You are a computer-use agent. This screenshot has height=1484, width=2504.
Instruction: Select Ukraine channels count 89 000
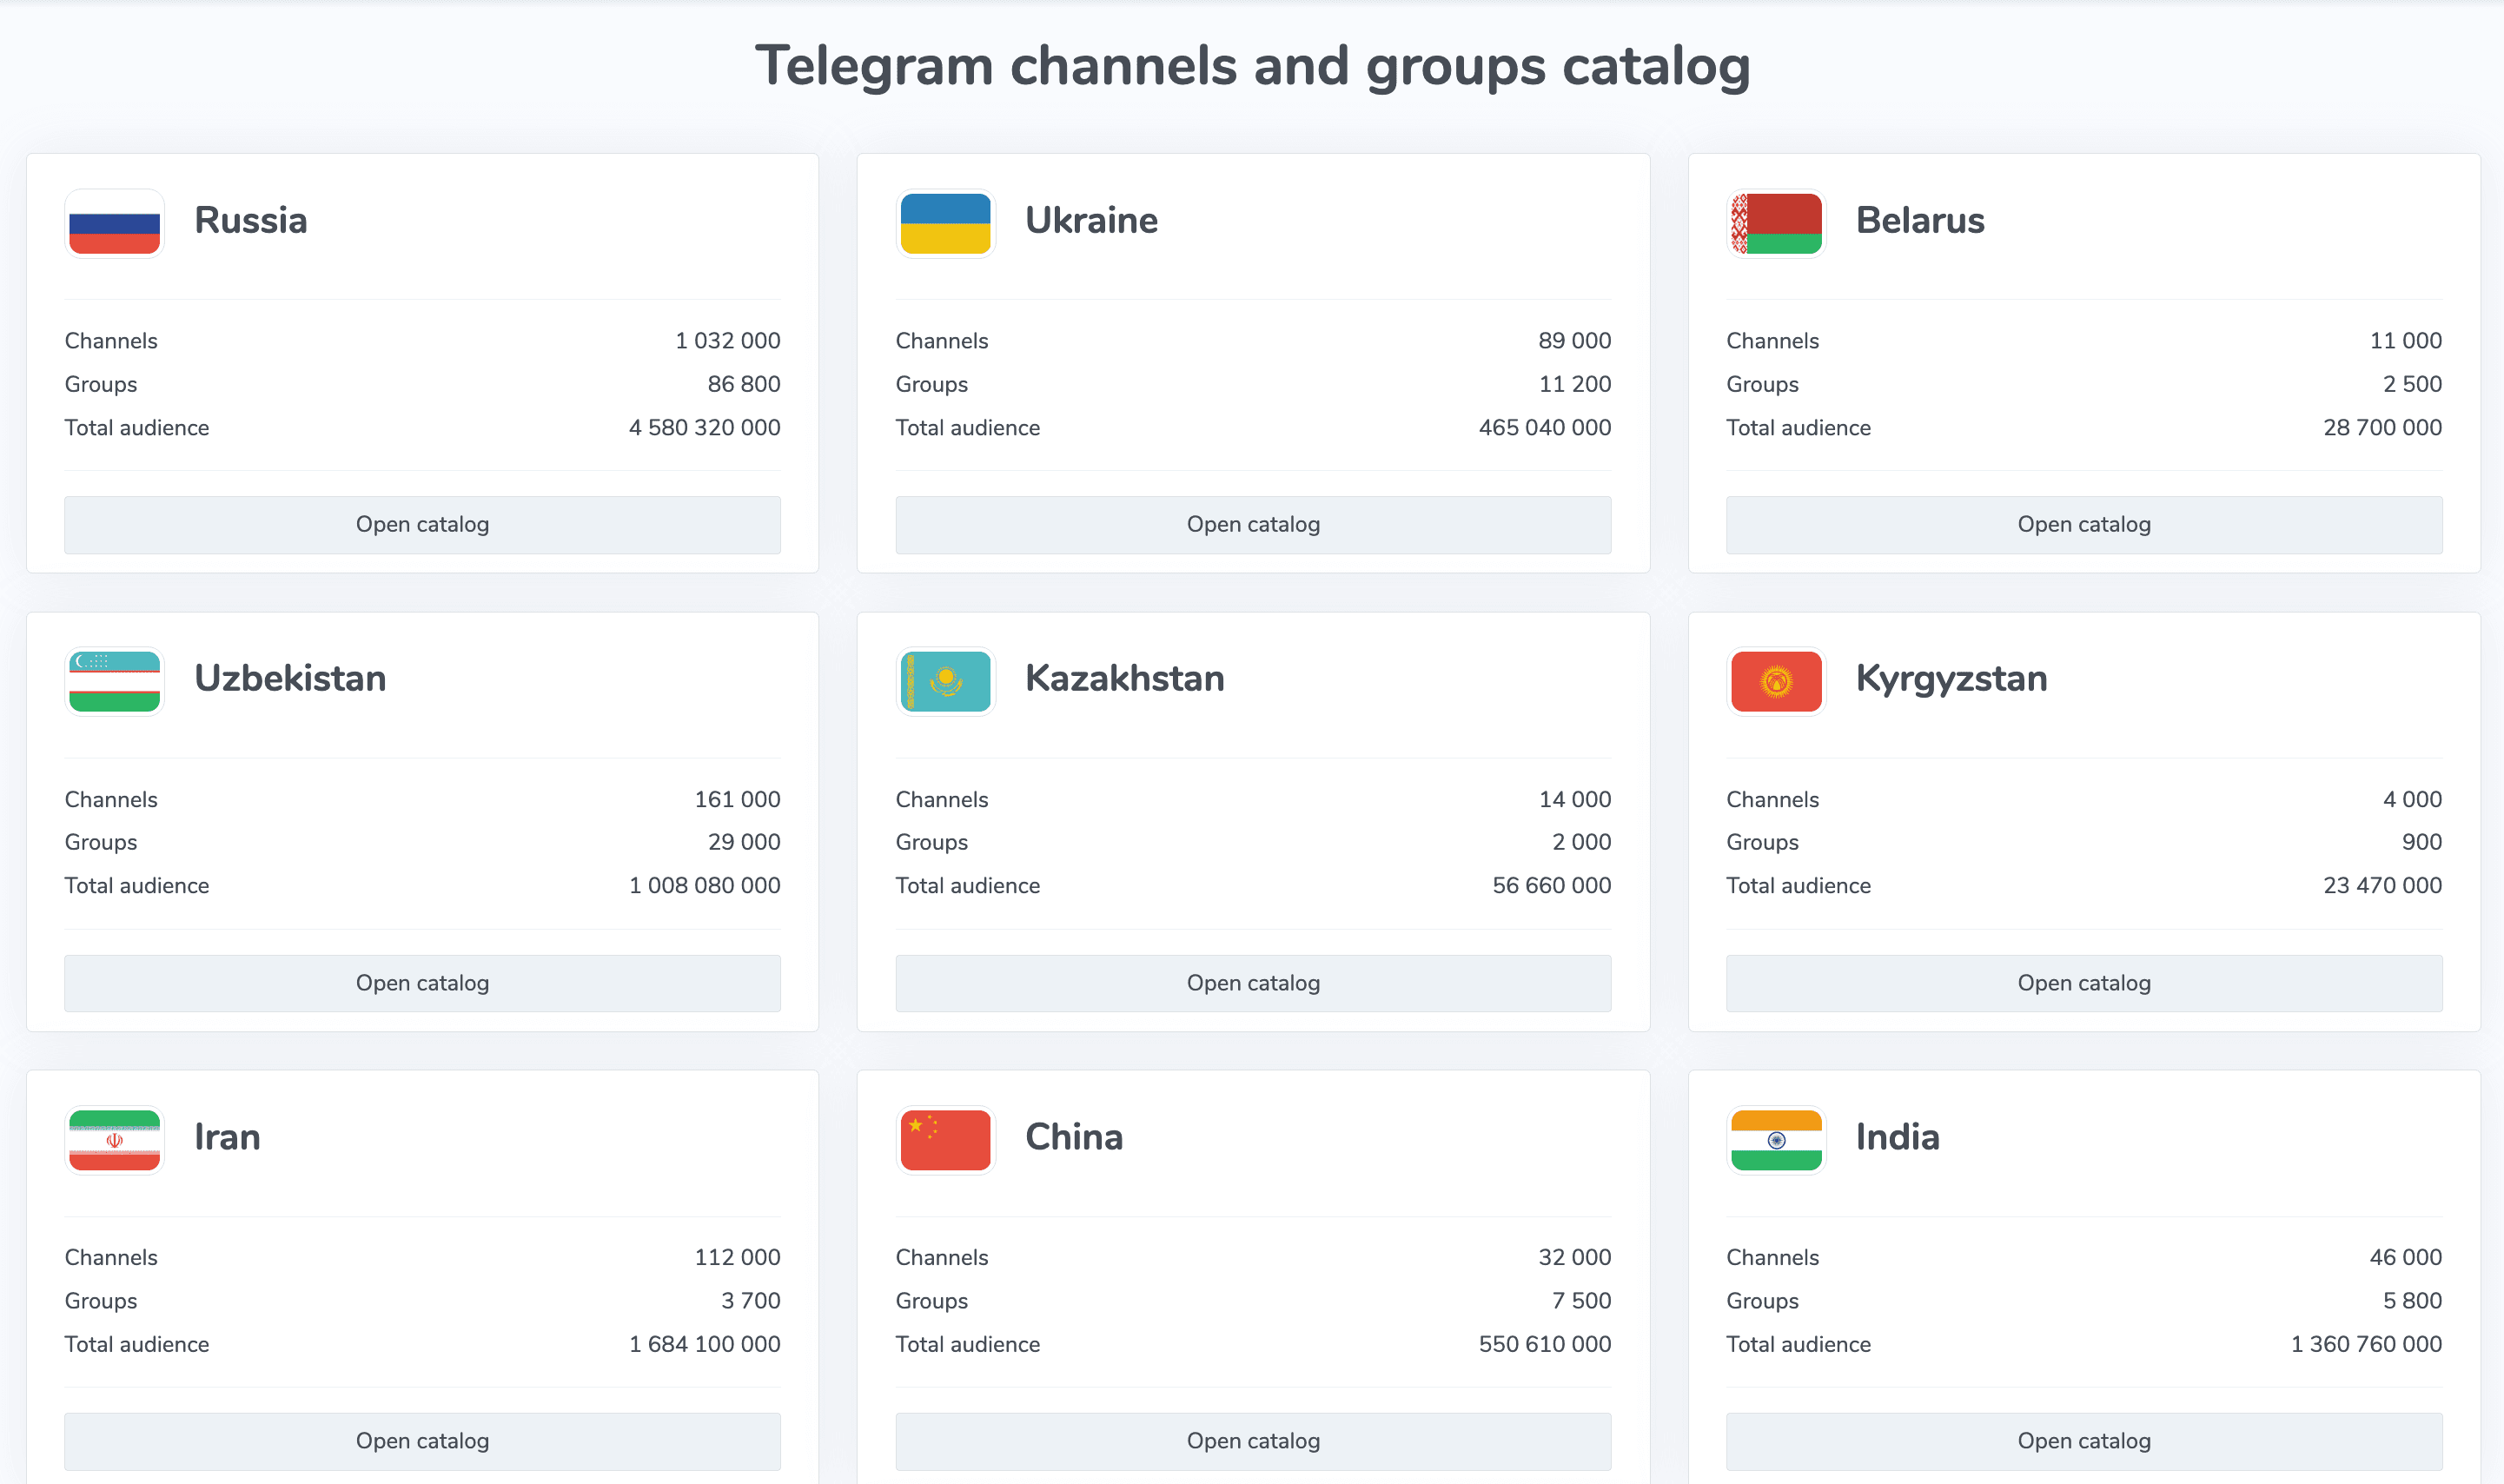[1574, 341]
